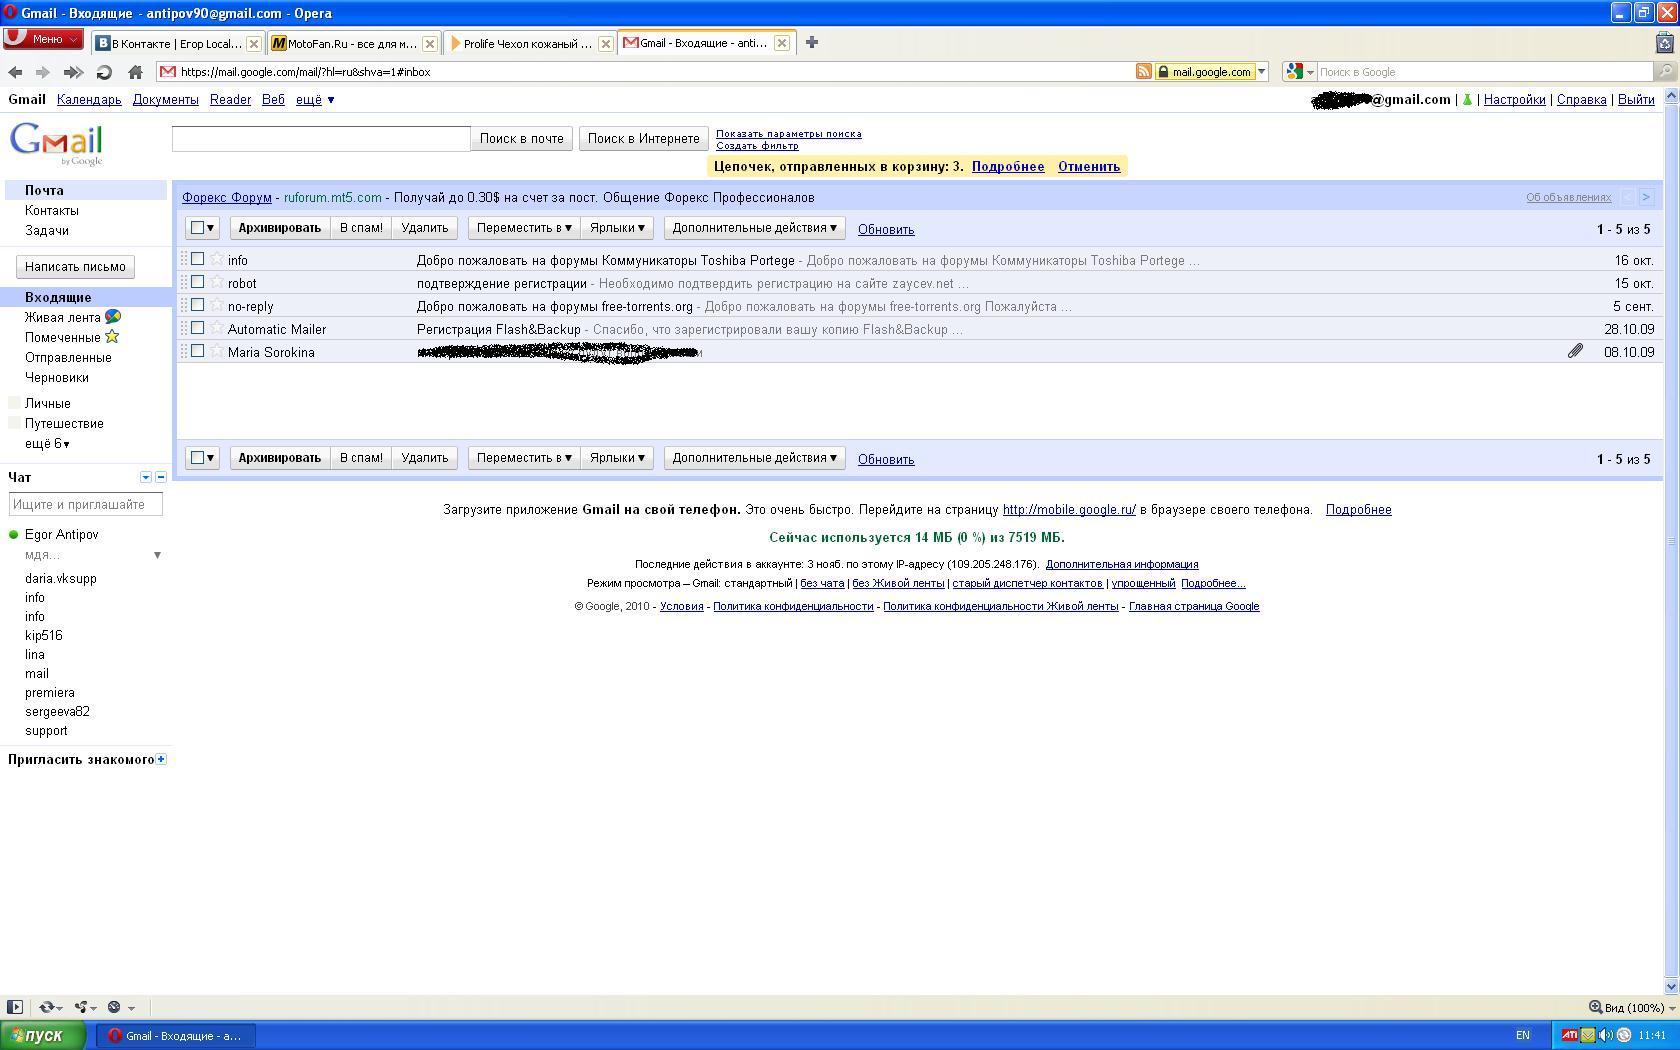Expand ещё menu in top Google bar

[x=315, y=100]
